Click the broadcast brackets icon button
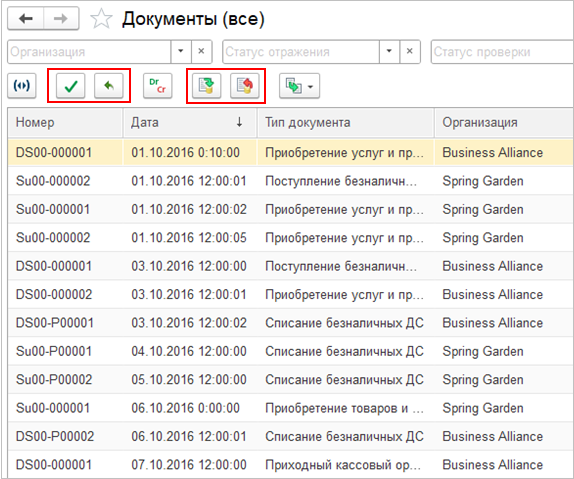The height and width of the screenshot is (479, 574). coord(22,86)
